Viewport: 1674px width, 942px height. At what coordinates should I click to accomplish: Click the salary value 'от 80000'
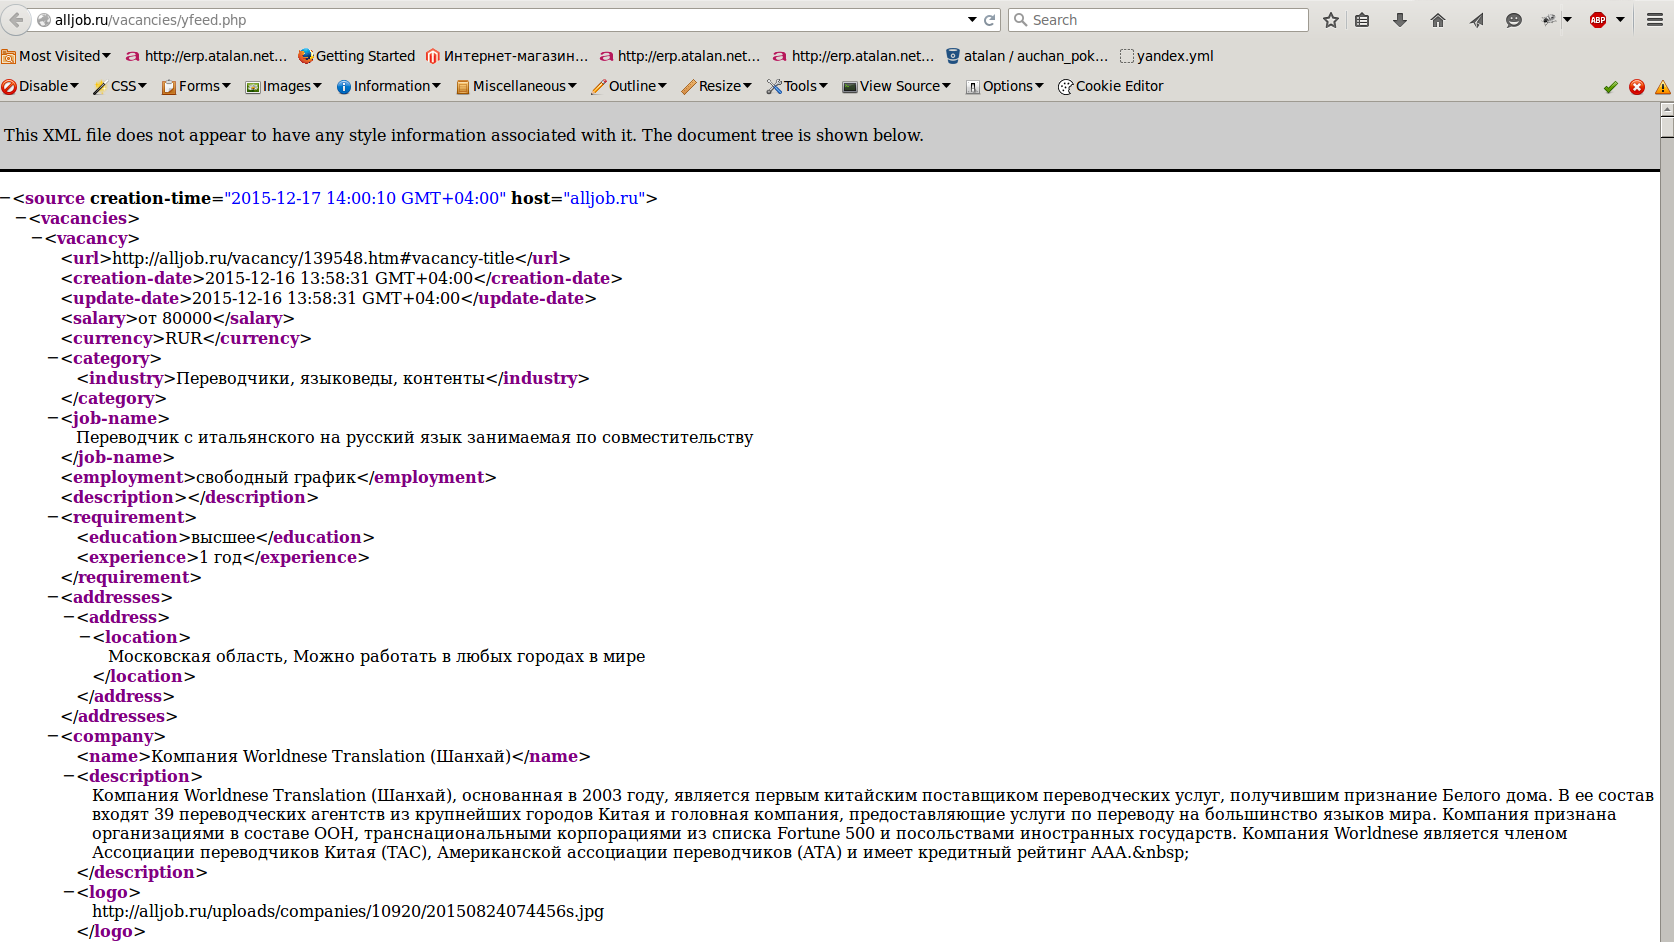(x=175, y=318)
